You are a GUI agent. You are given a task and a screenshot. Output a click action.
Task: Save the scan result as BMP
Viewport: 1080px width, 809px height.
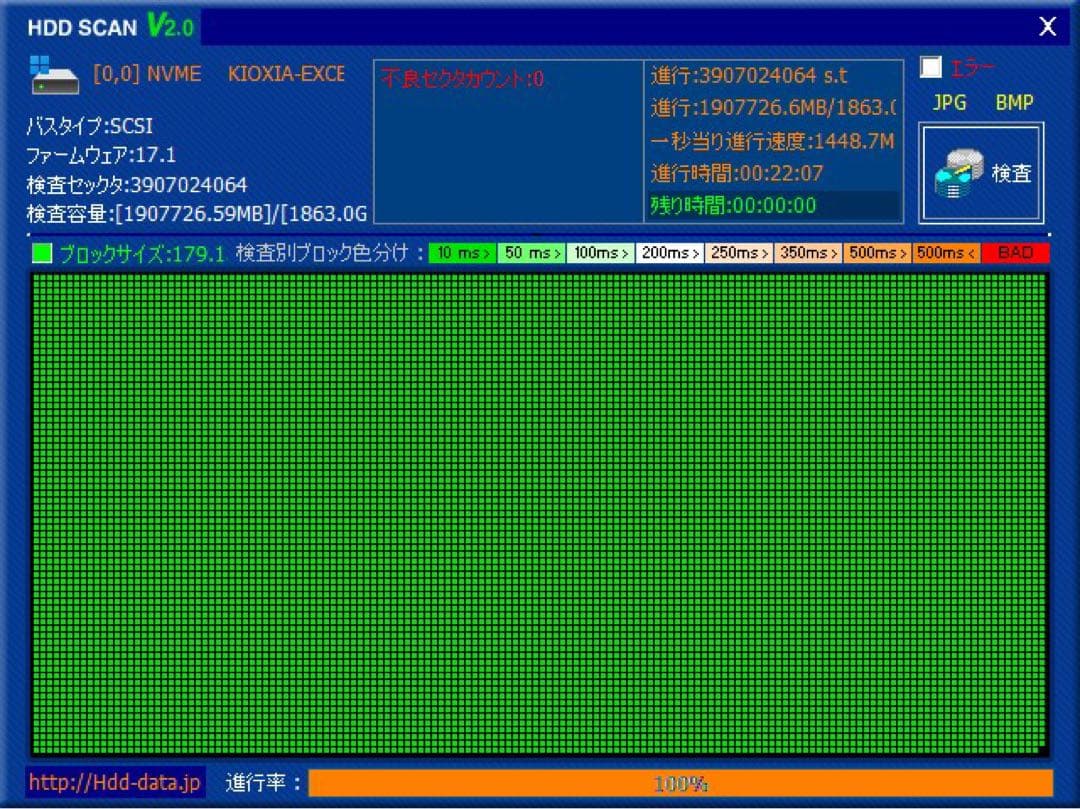coord(1014,102)
